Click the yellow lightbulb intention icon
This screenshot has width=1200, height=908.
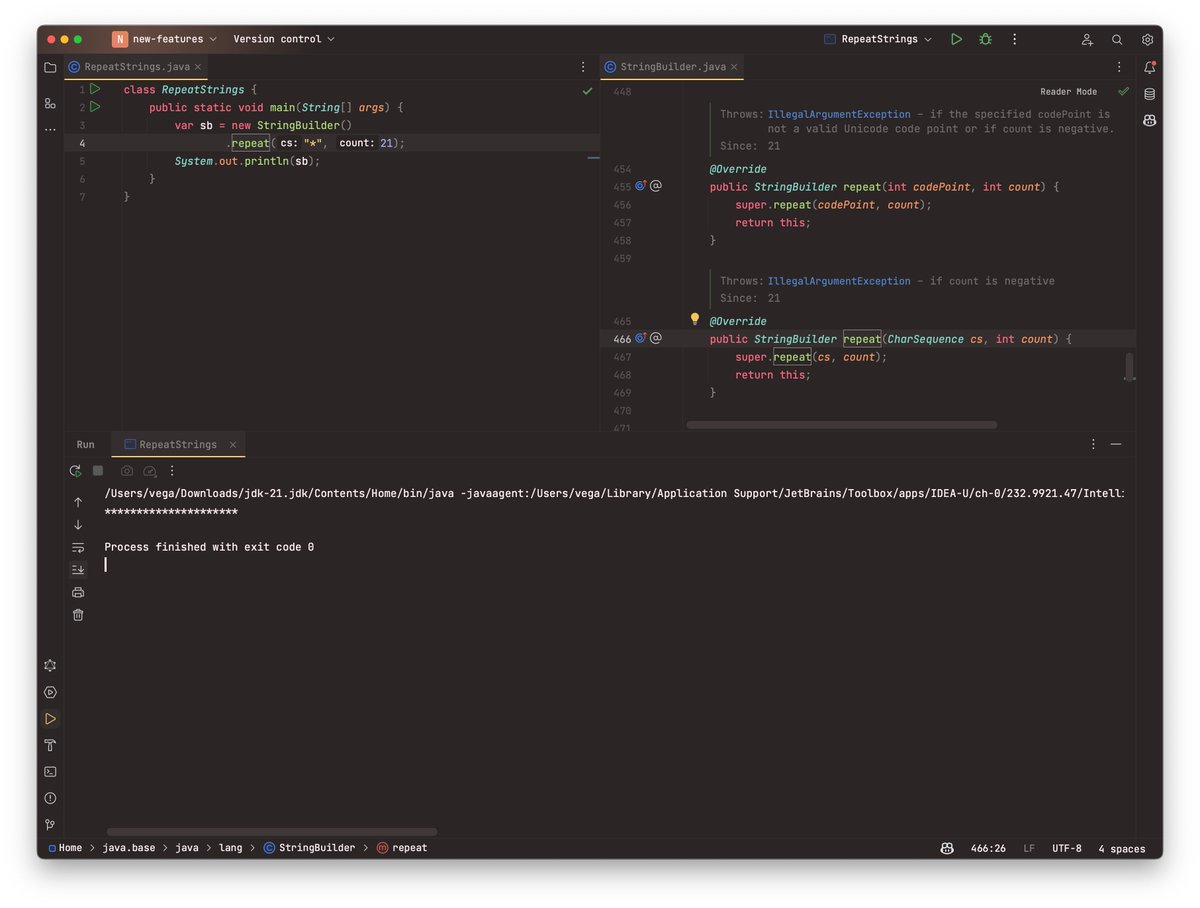tap(695, 319)
